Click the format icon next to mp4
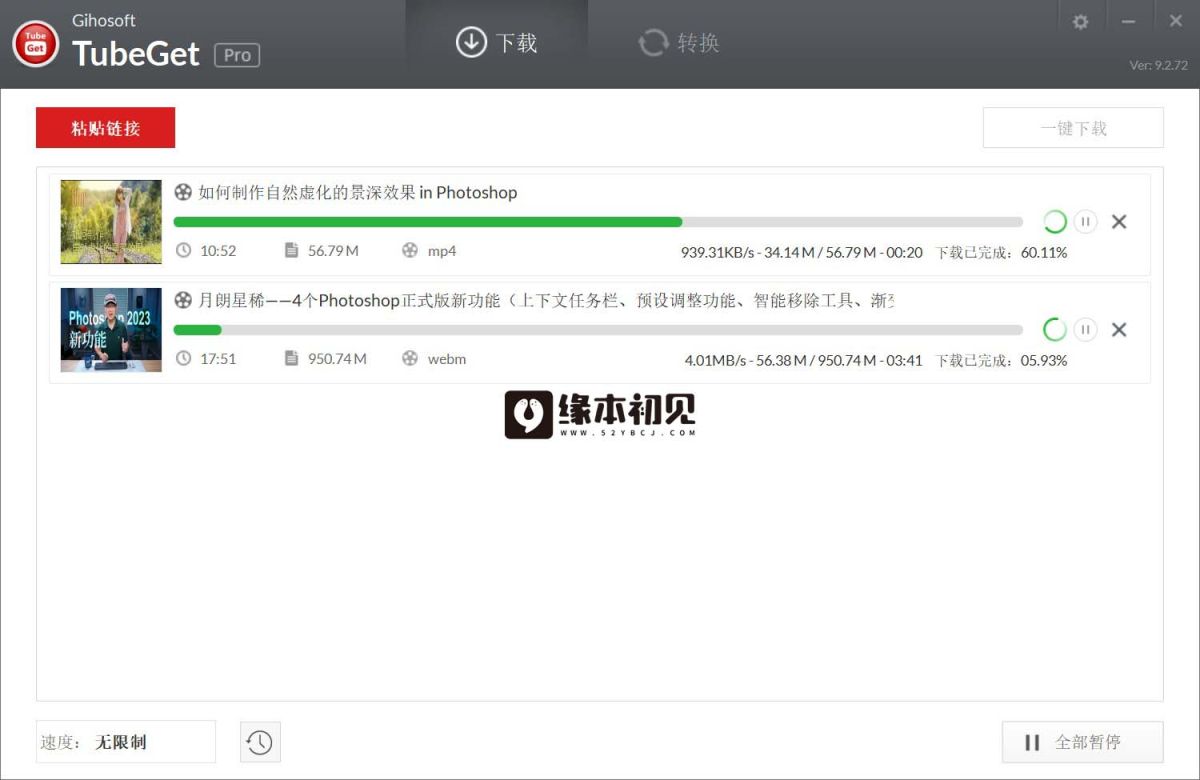 click(x=410, y=250)
